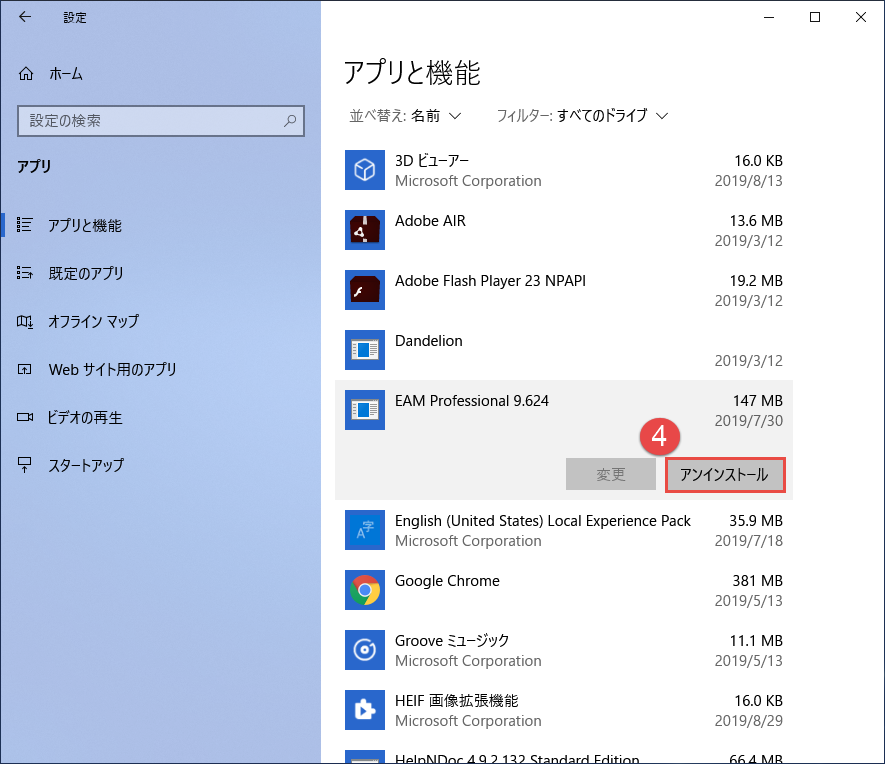This screenshot has width=885, height=764.
Task: Click the 2019/8/29 install date
Action: point(748,721)
